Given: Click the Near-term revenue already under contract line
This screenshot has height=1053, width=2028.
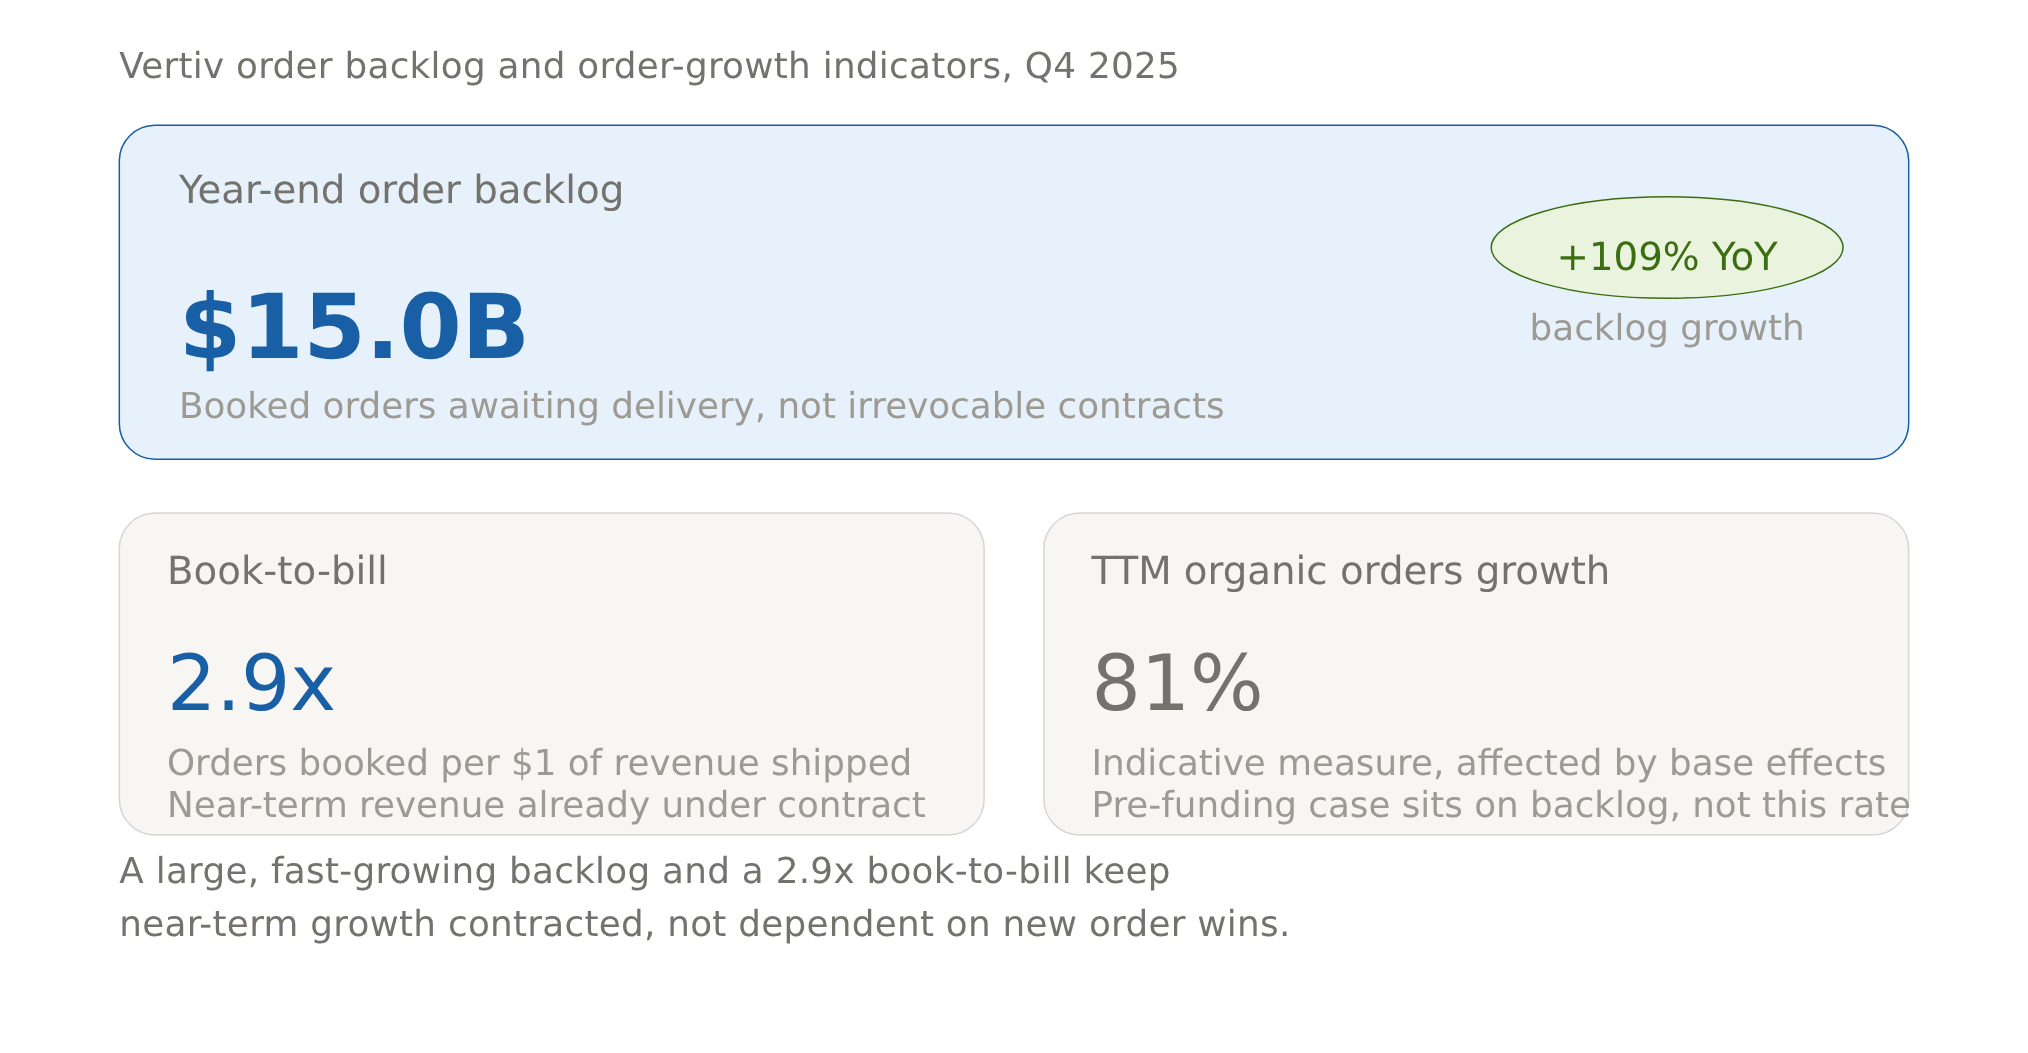Looking at the screenshot, I should tap(546, 805).
